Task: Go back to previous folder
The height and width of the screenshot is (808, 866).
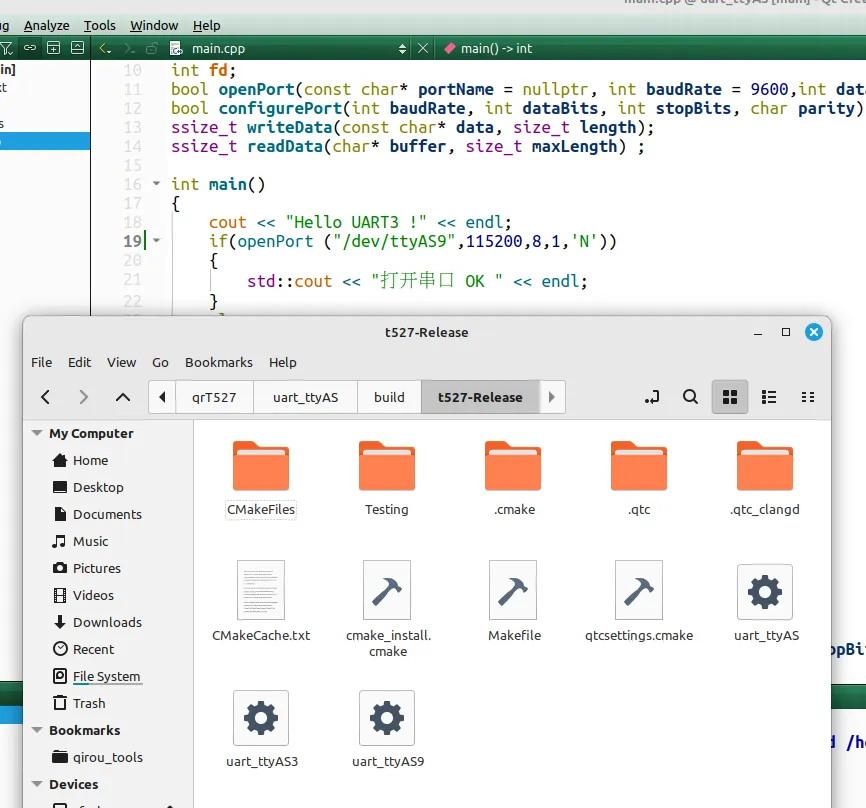Action: pyautogui.click(x=46, y=397)
